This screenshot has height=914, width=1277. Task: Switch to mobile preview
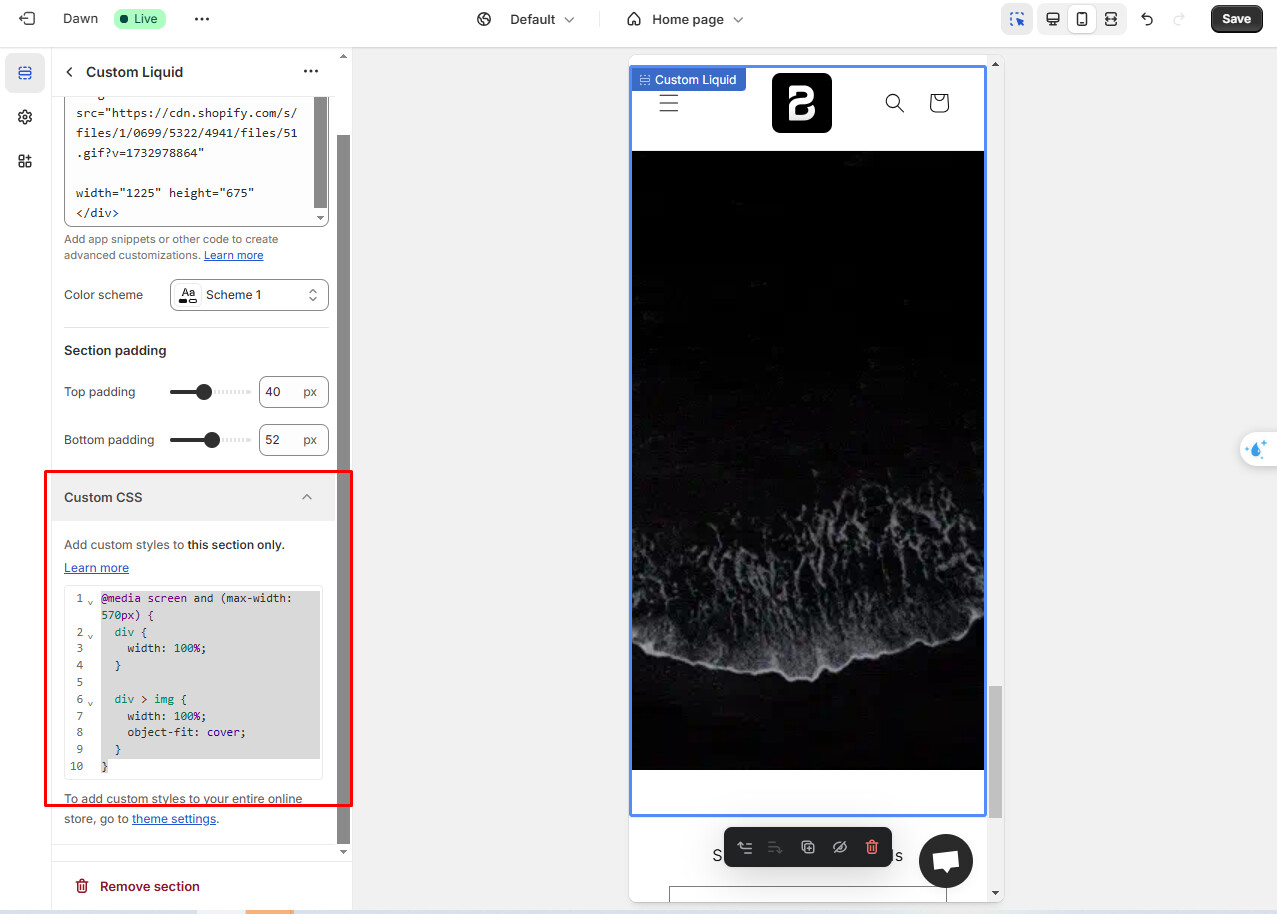click(x=1082, y=19)
